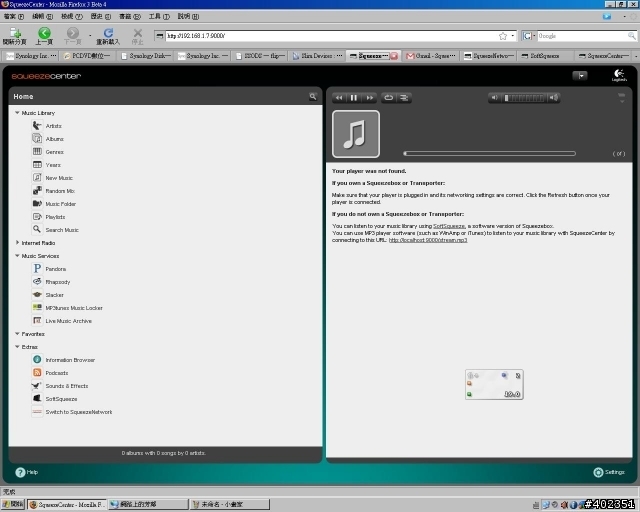Open the Random Mix icon

coord(37,191)
